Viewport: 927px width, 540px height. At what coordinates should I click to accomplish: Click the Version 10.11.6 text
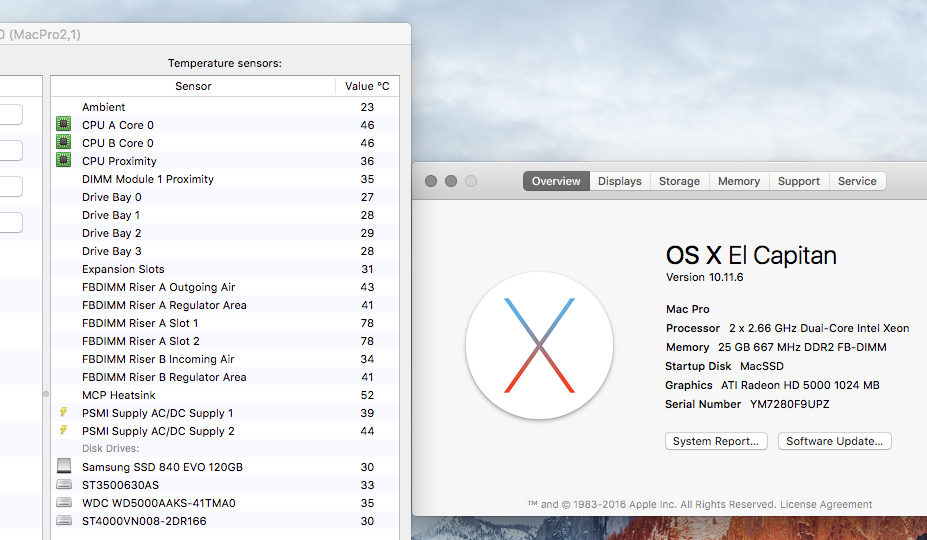pyautogui.click(x=704, y=277)
